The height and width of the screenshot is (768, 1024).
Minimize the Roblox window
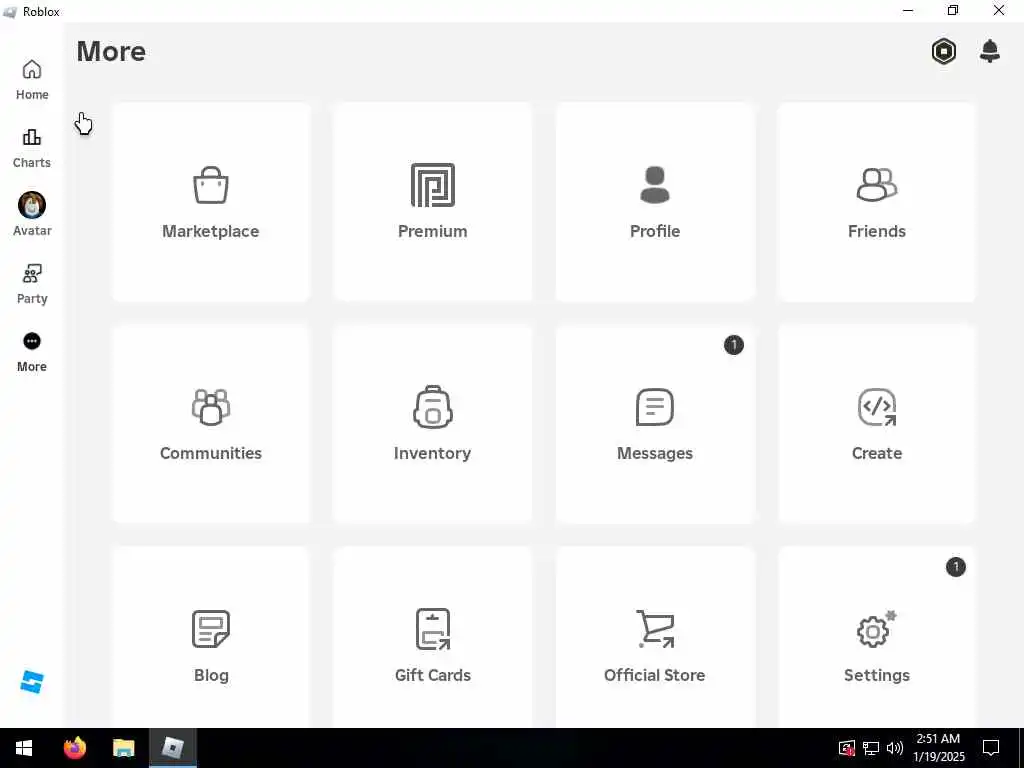point(908,10)
